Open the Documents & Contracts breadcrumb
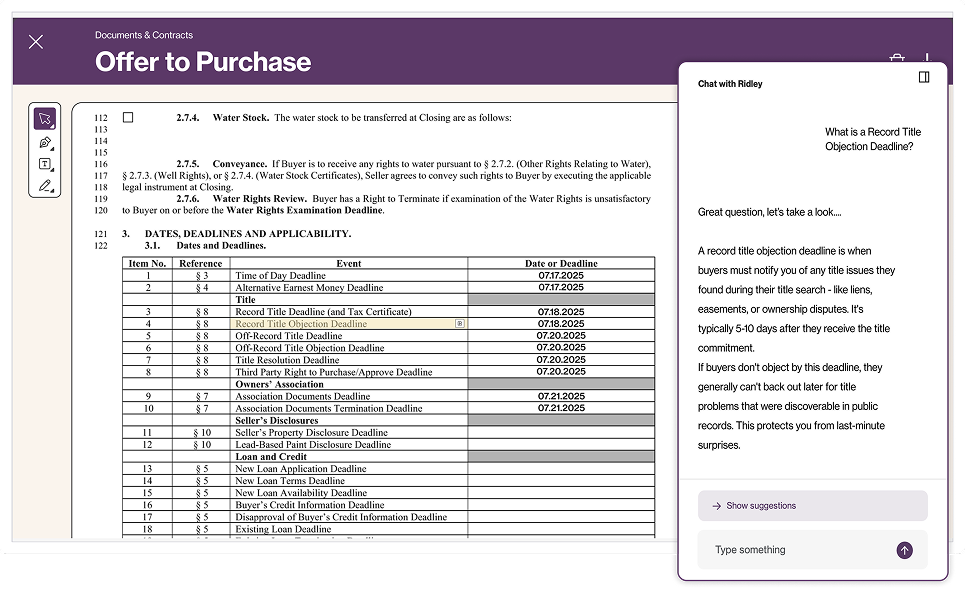Viewport: 965px width, 589px height. click(143, 35)
